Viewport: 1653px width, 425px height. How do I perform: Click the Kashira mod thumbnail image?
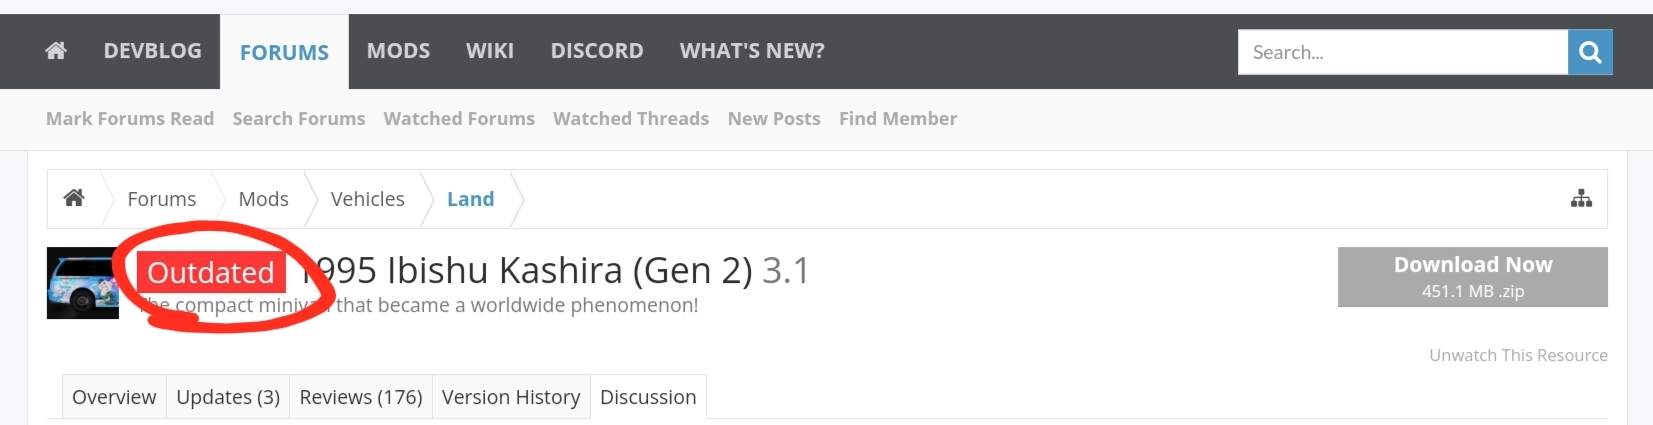pyautogui.click(x=82, y=283)
